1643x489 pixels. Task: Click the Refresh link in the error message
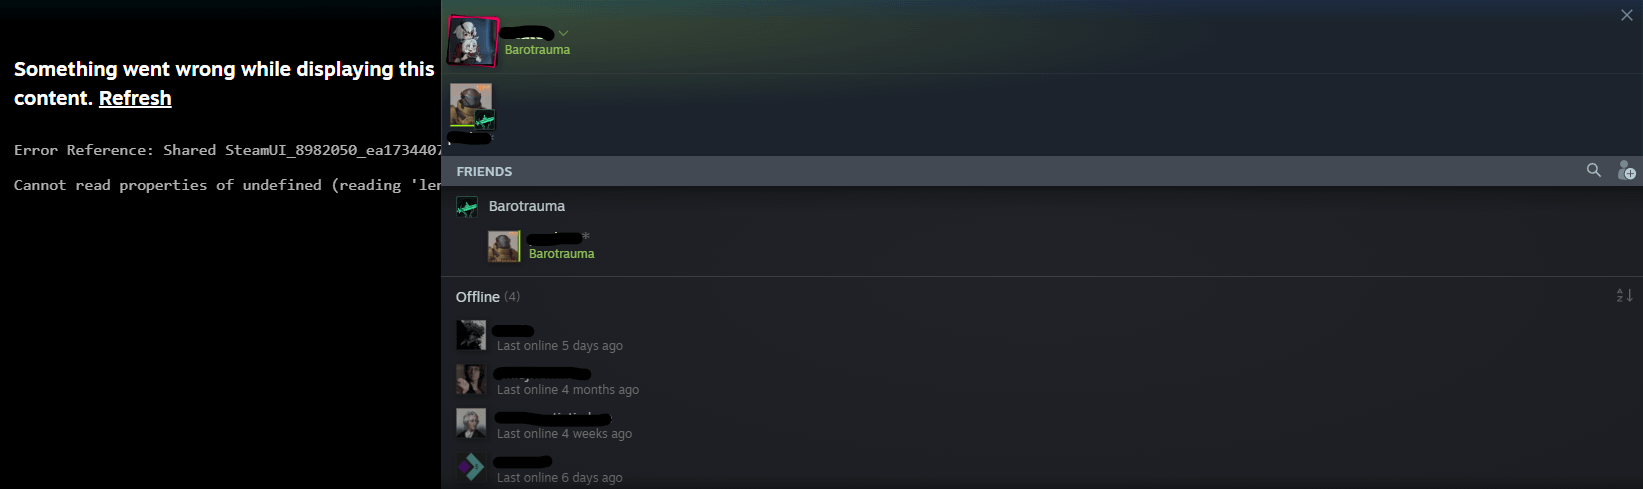[x=135, y=98]
